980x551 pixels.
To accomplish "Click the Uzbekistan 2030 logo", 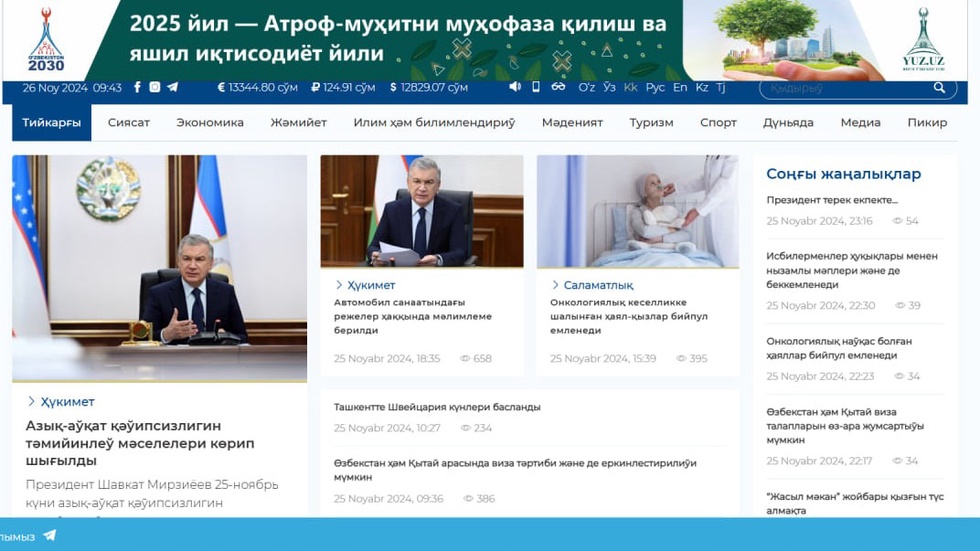I will point(46,40).
